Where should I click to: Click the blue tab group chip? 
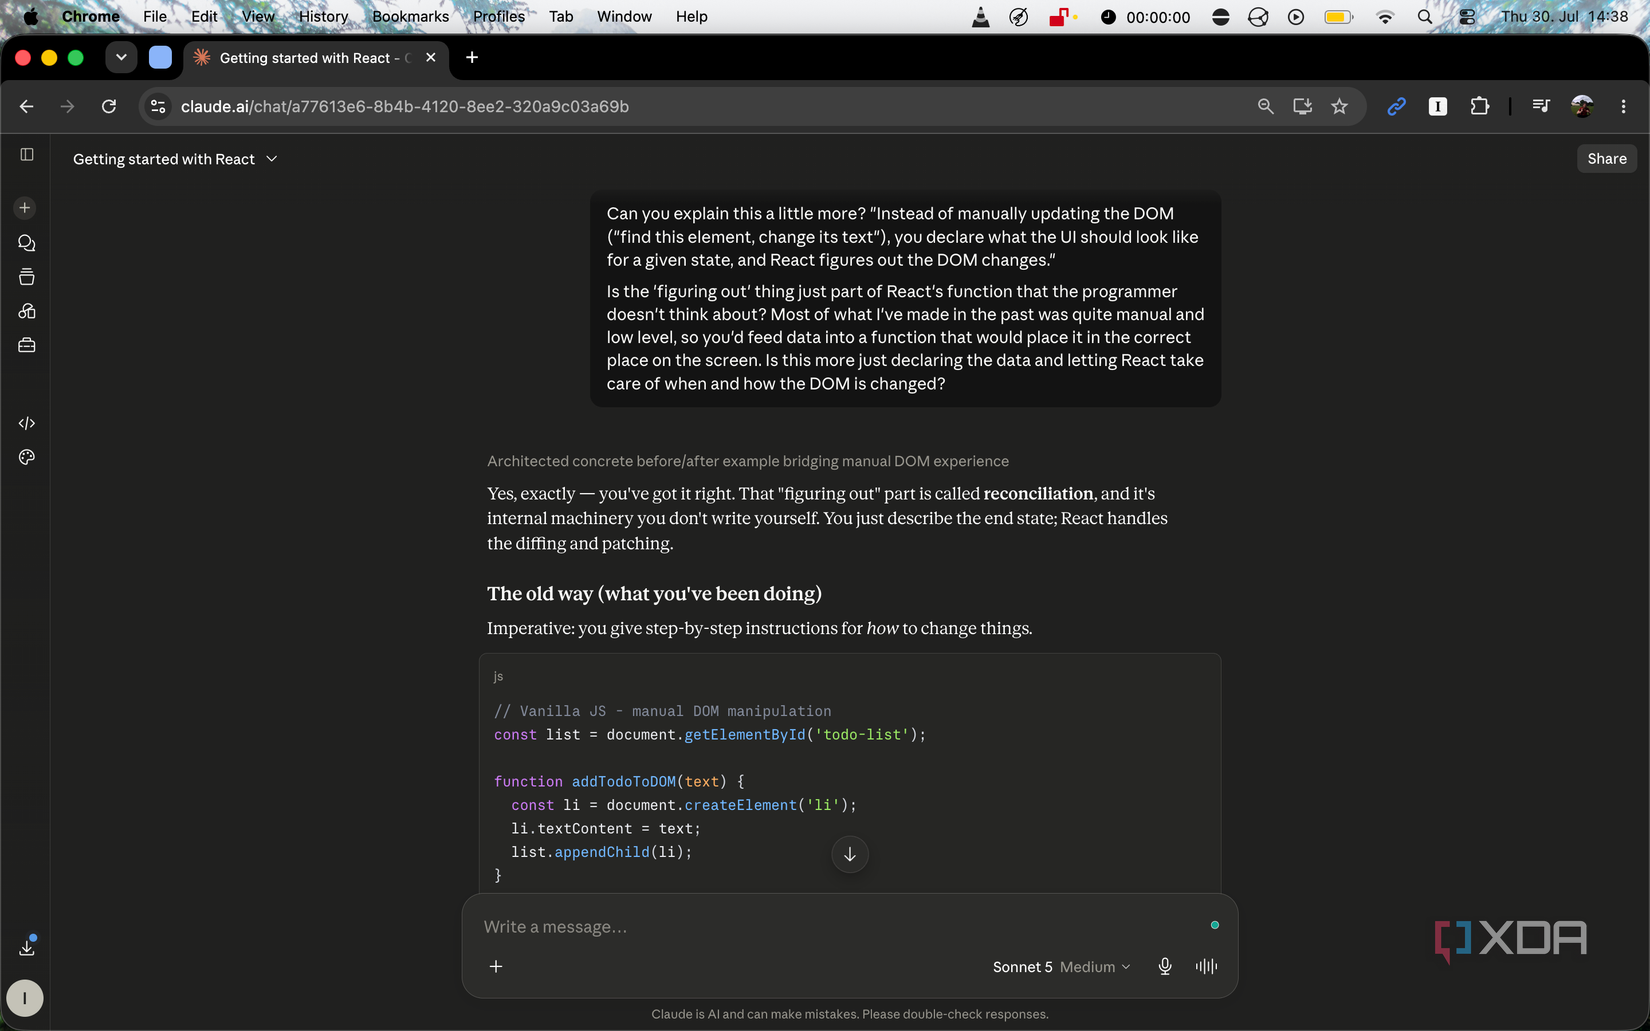[160, 58]
